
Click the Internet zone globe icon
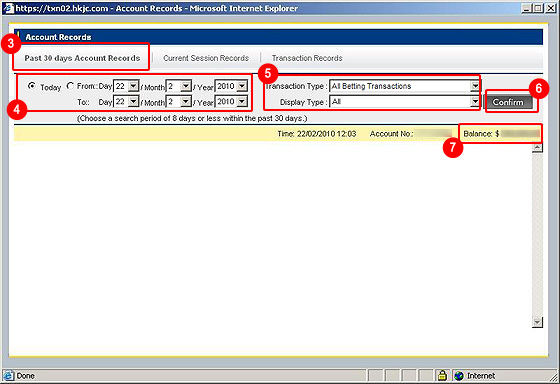click(x=459, y=376)
